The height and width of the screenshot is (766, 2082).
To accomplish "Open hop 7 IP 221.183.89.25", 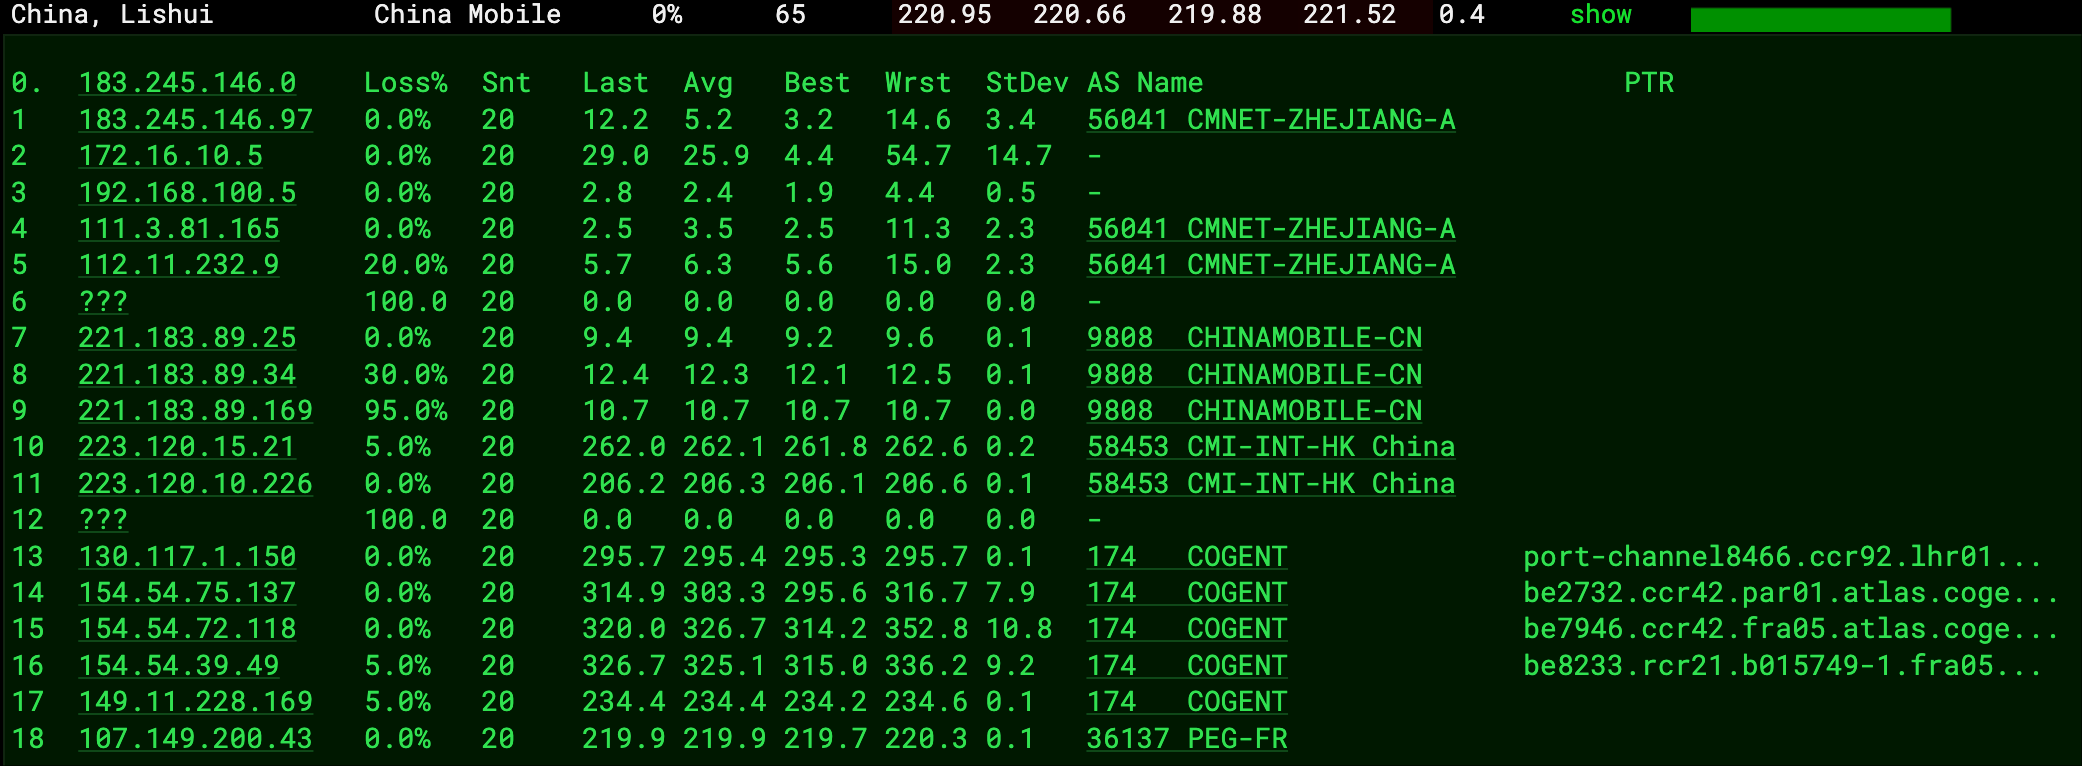I will click(187, 338).
